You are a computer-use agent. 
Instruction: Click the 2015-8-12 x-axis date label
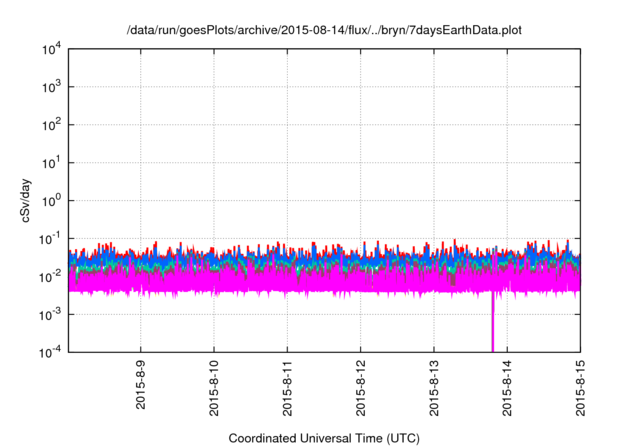coord(360,388)
